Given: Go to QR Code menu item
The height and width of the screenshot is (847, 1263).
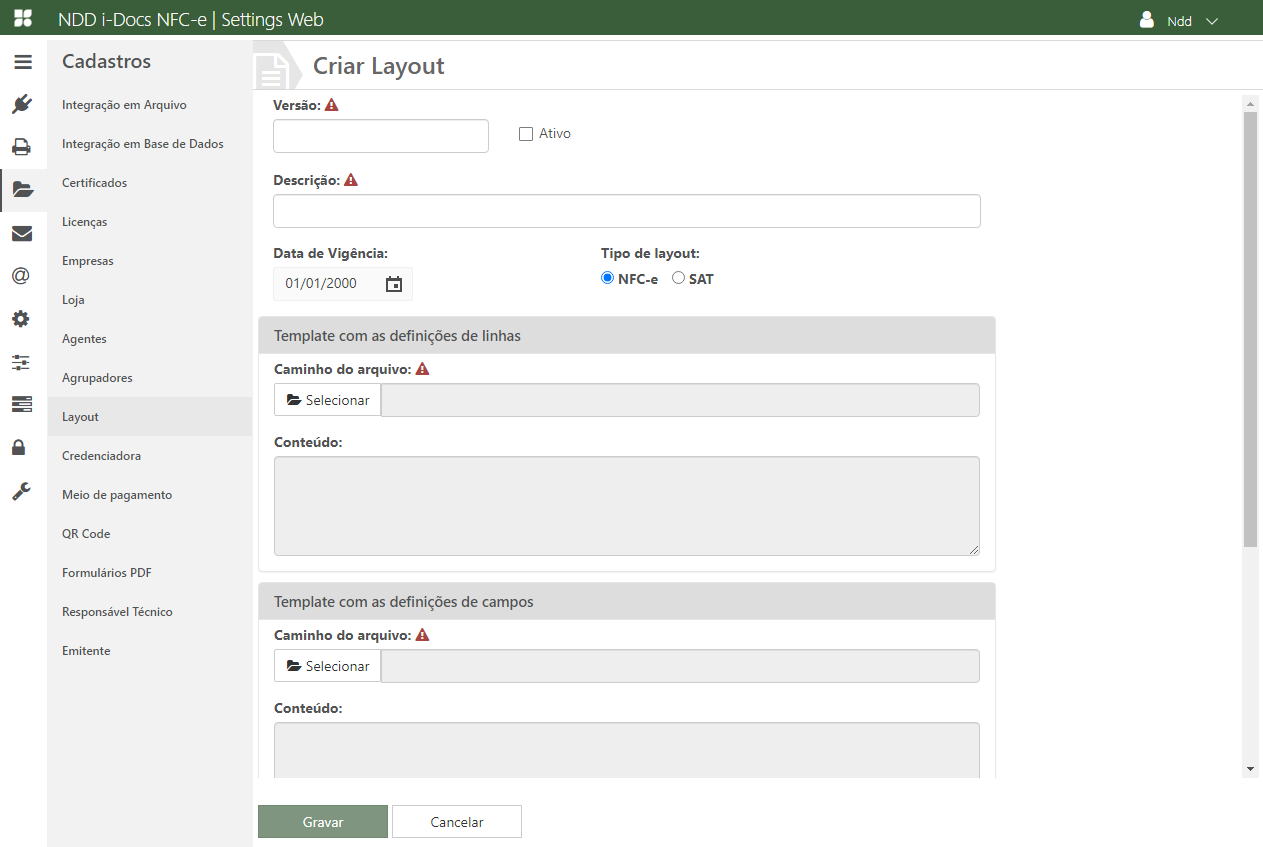Looking at the screenshot, I should (86, 534).
